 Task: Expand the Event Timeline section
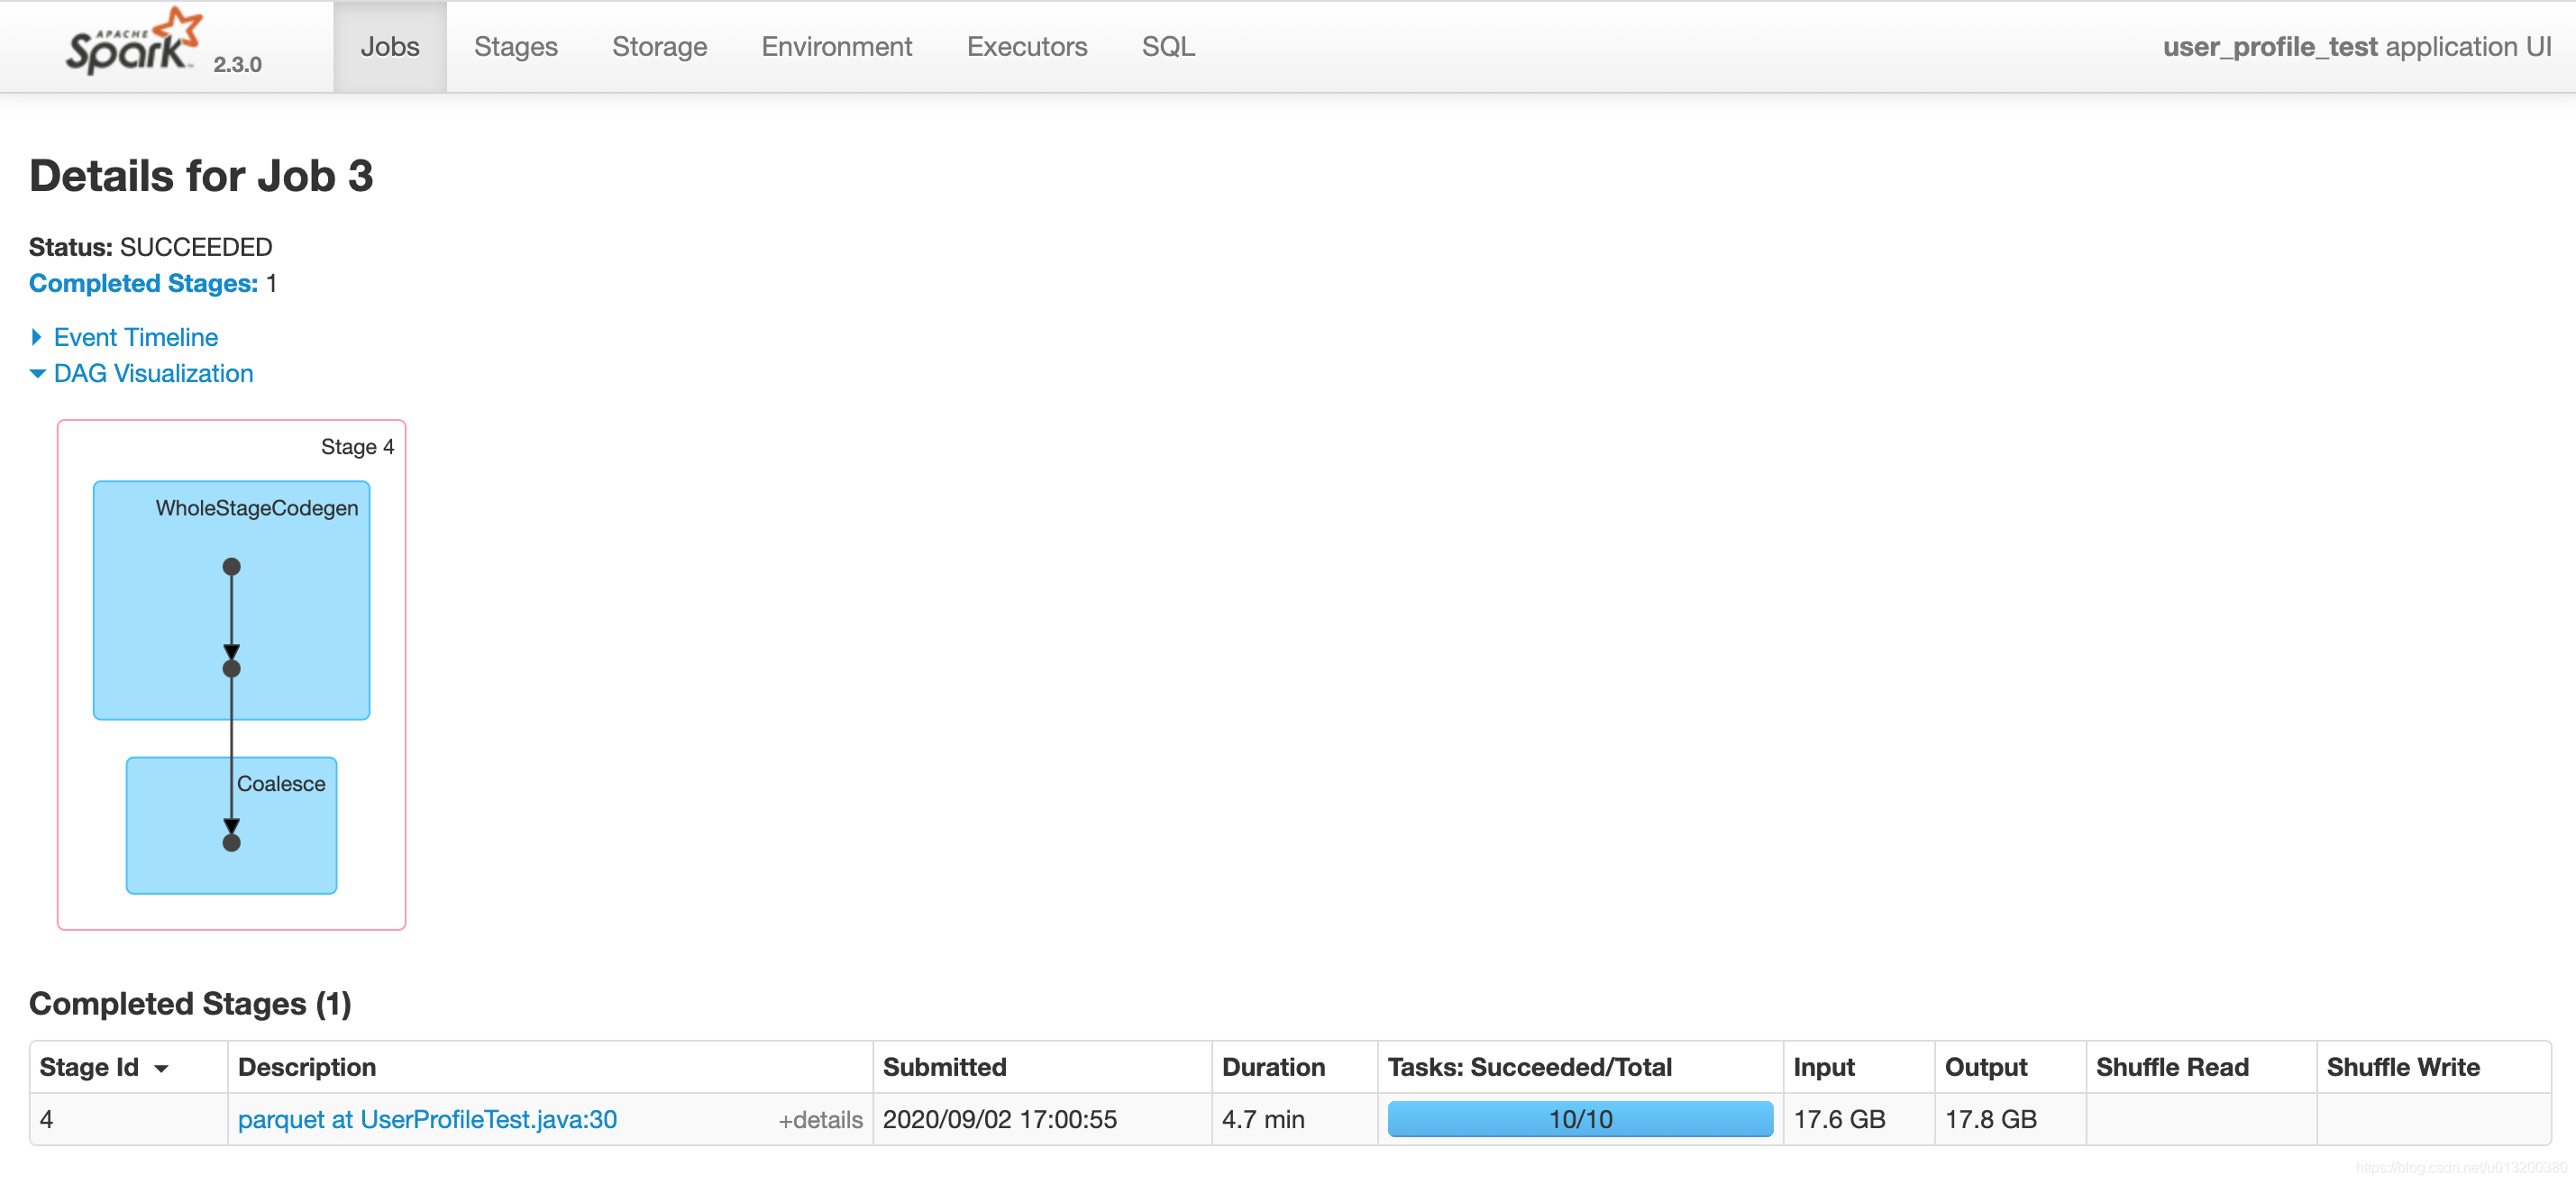(125, 337)
